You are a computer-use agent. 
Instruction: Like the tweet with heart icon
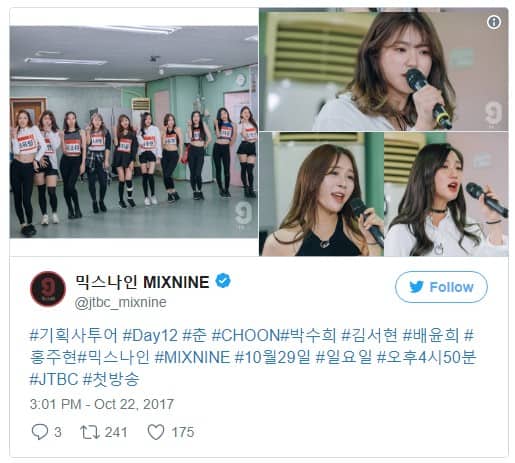156,432
